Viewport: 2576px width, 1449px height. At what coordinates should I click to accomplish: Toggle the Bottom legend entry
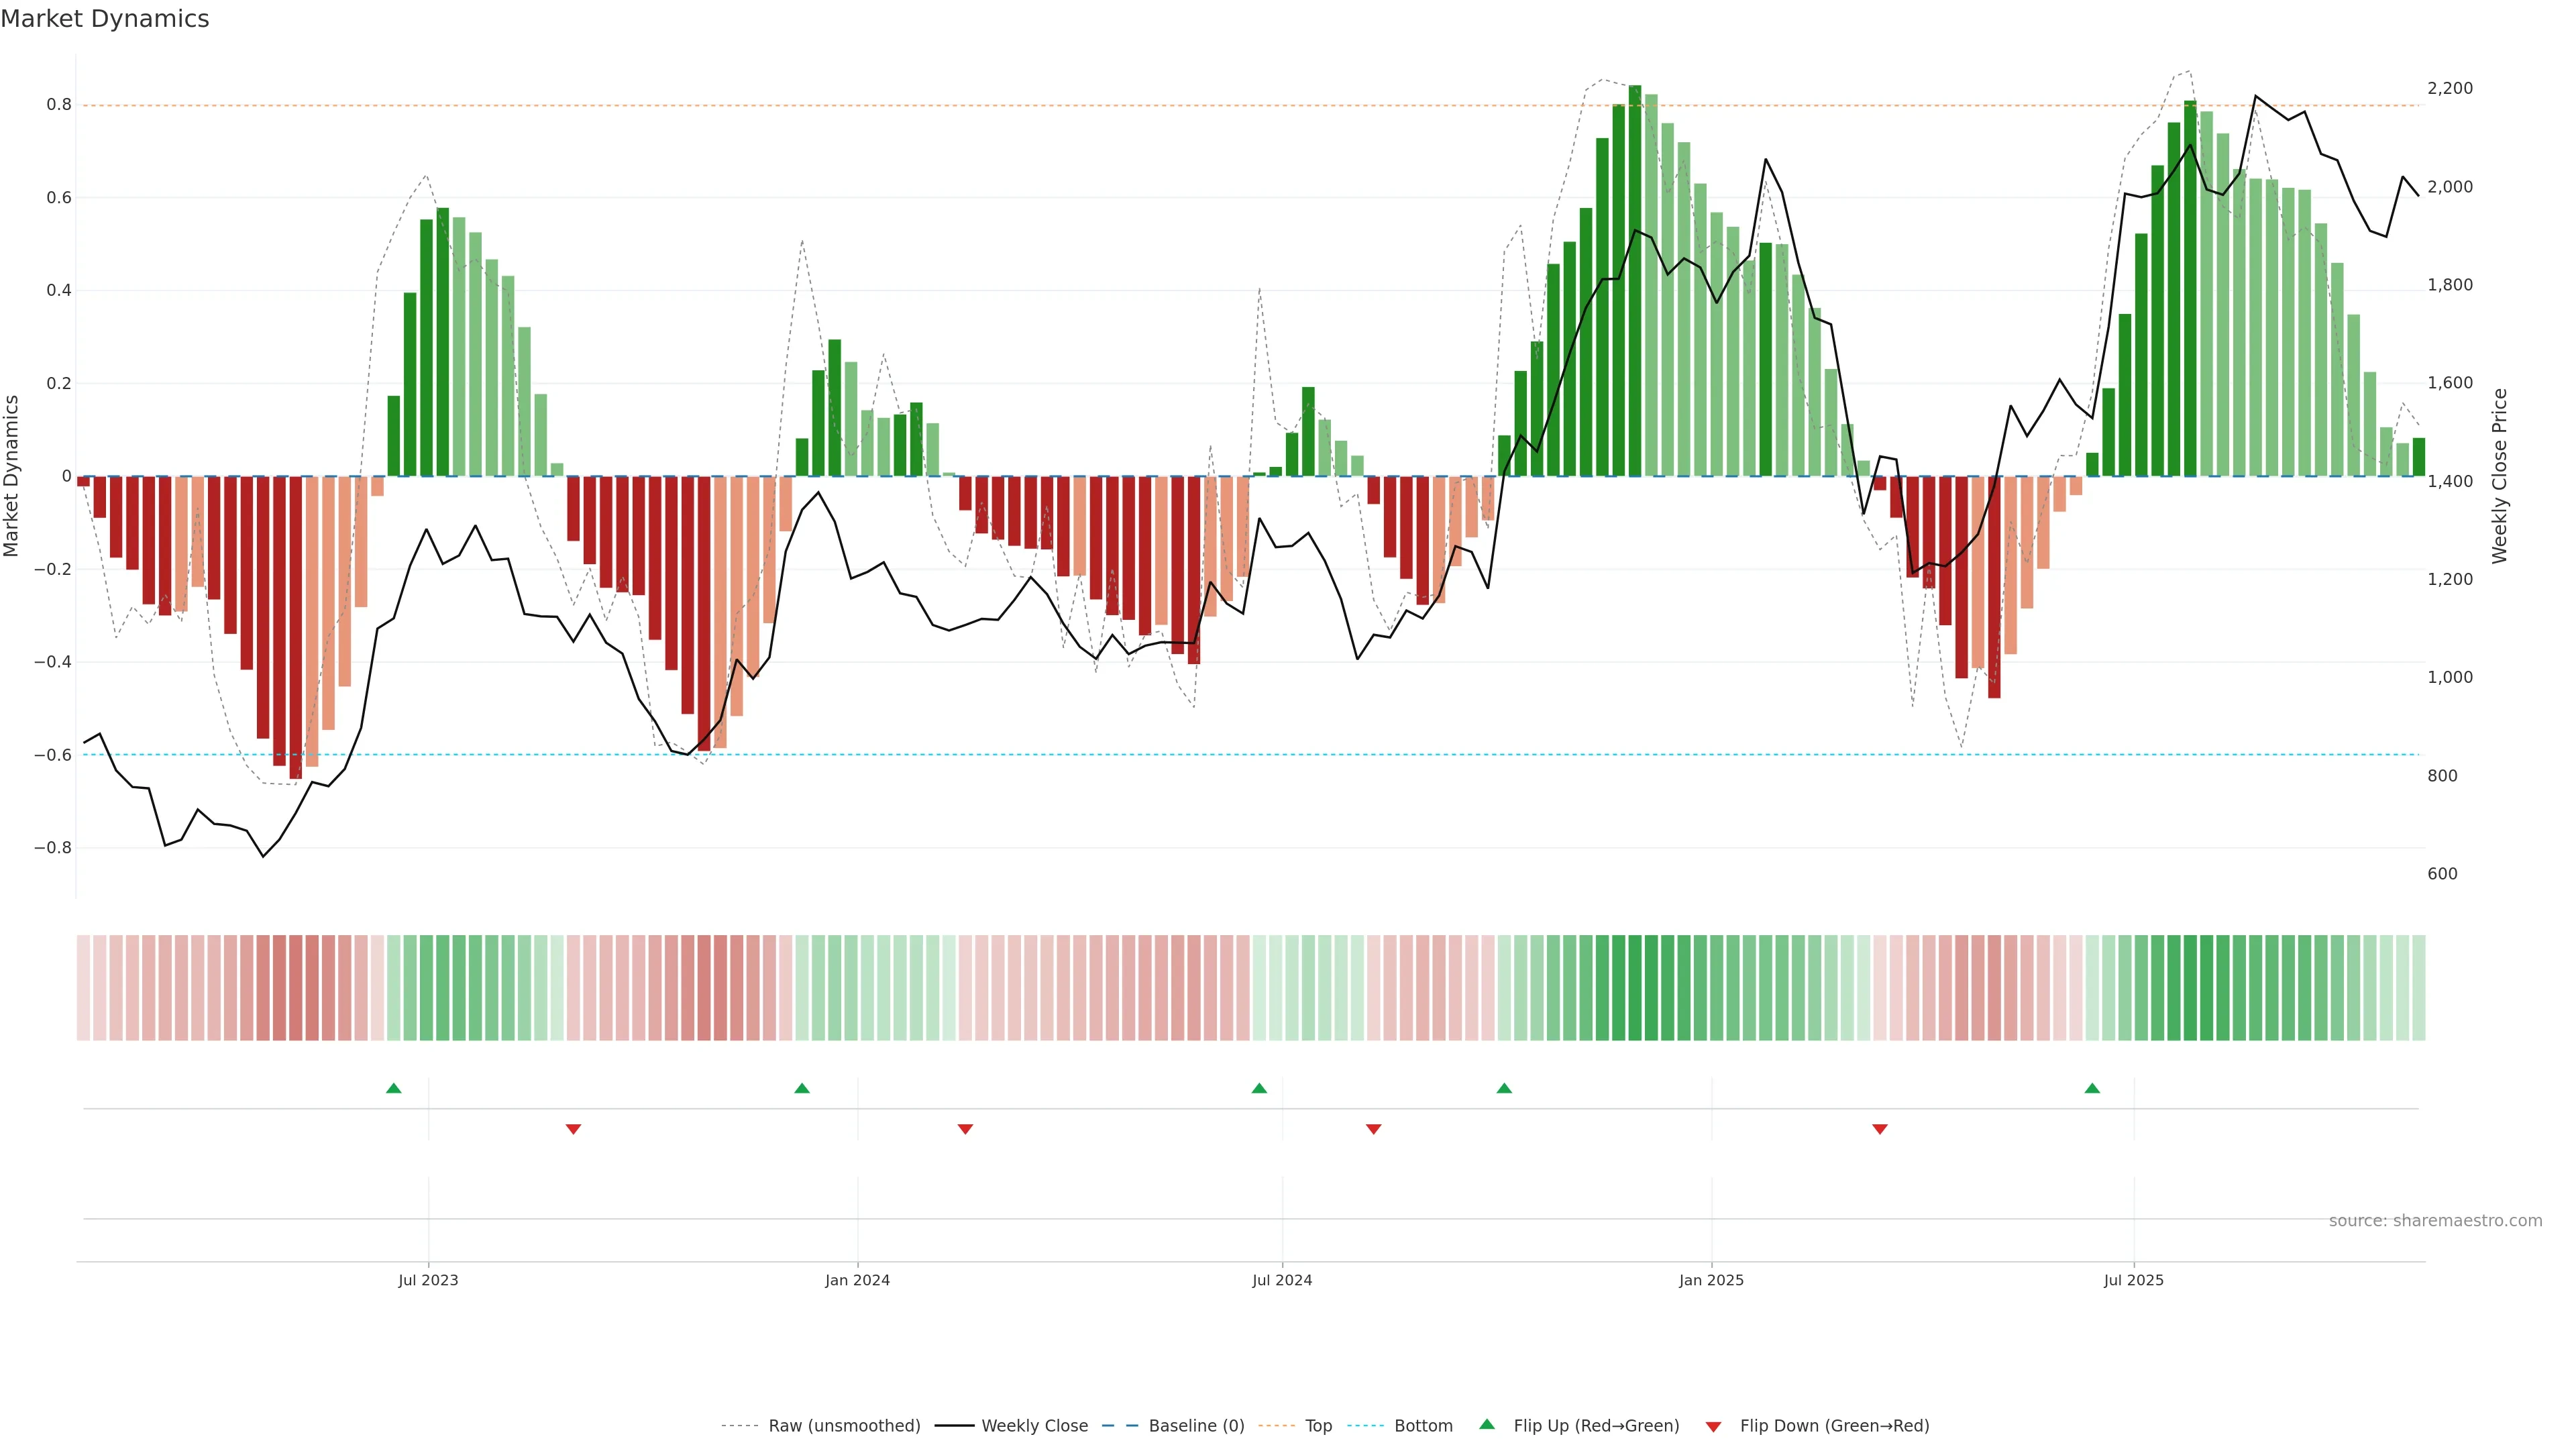click(x=1423, y=1426)
